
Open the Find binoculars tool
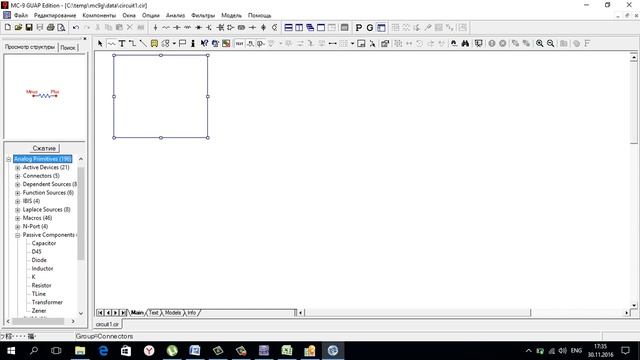click(465, 43)
